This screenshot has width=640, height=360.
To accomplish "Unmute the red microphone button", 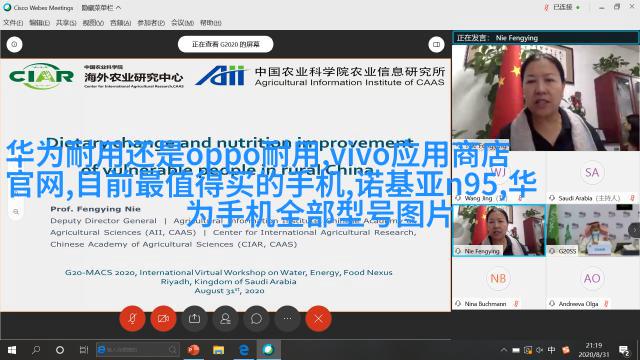I will [132, 318].
